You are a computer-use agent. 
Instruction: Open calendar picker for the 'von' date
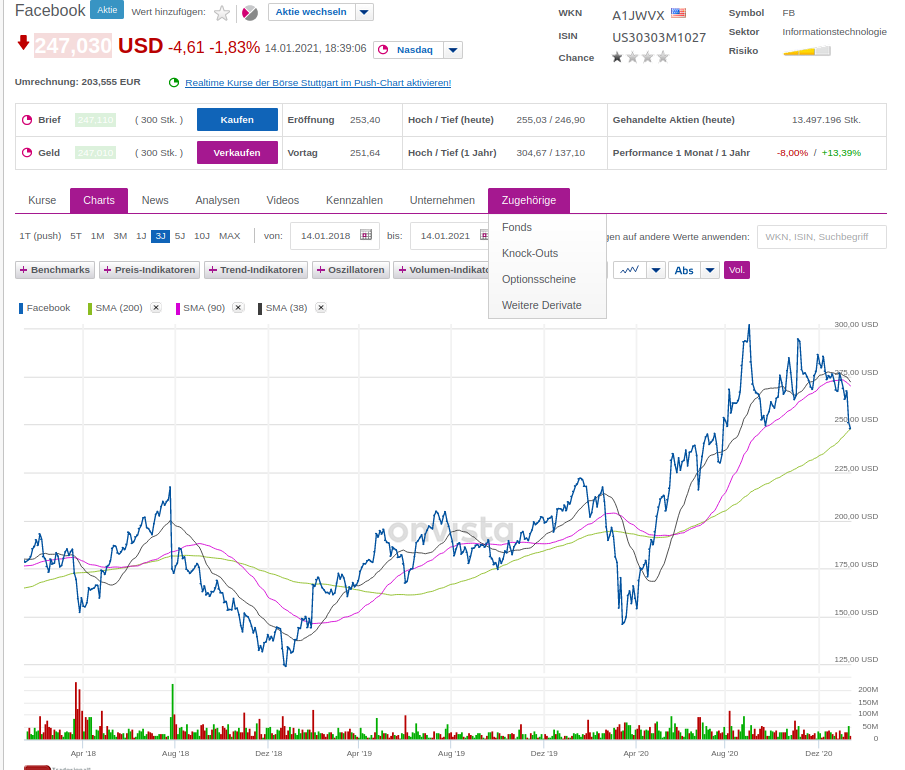[x=365, y=236]
